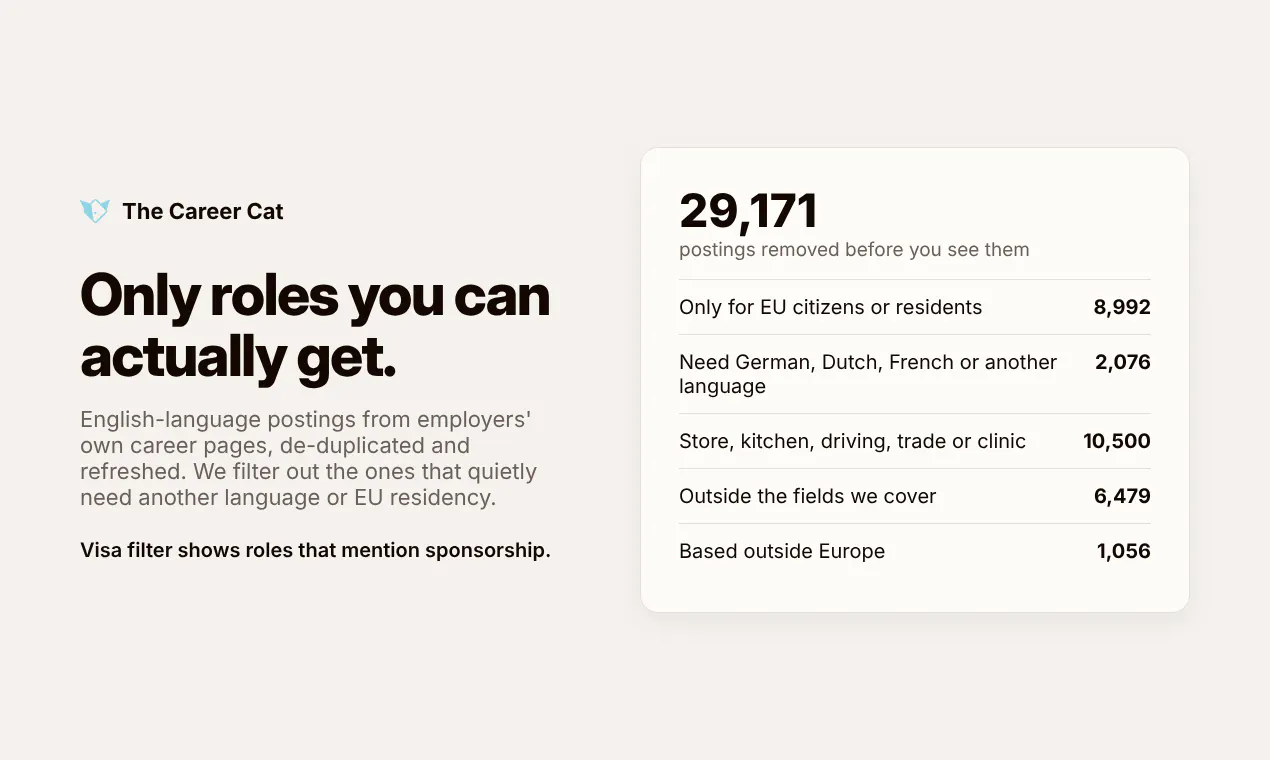Click the 2,076 count value
Viewport: 1270px width, 760px height.
click(1123, 362)
